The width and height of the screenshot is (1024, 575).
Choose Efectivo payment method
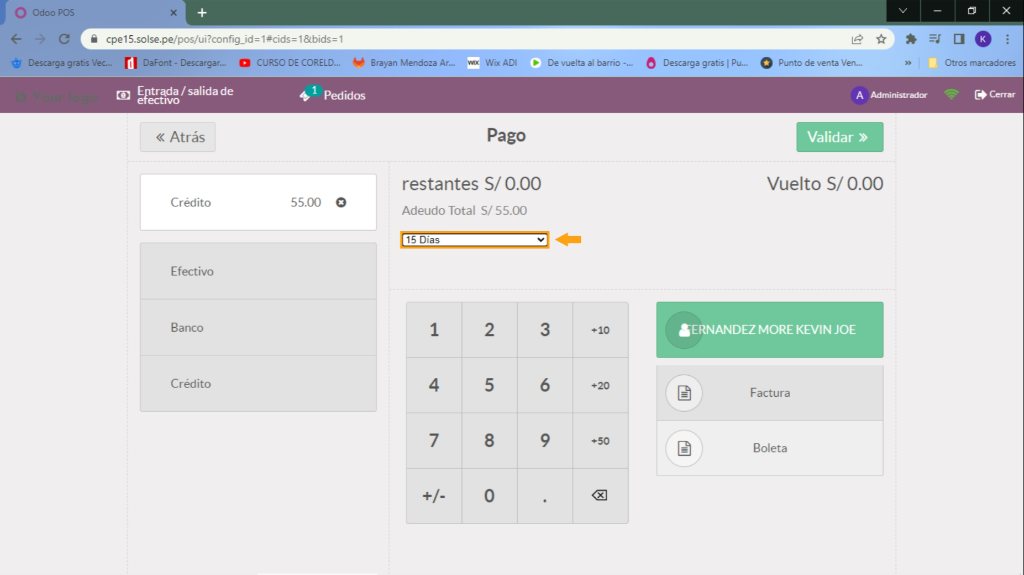[x=258, y=271]
